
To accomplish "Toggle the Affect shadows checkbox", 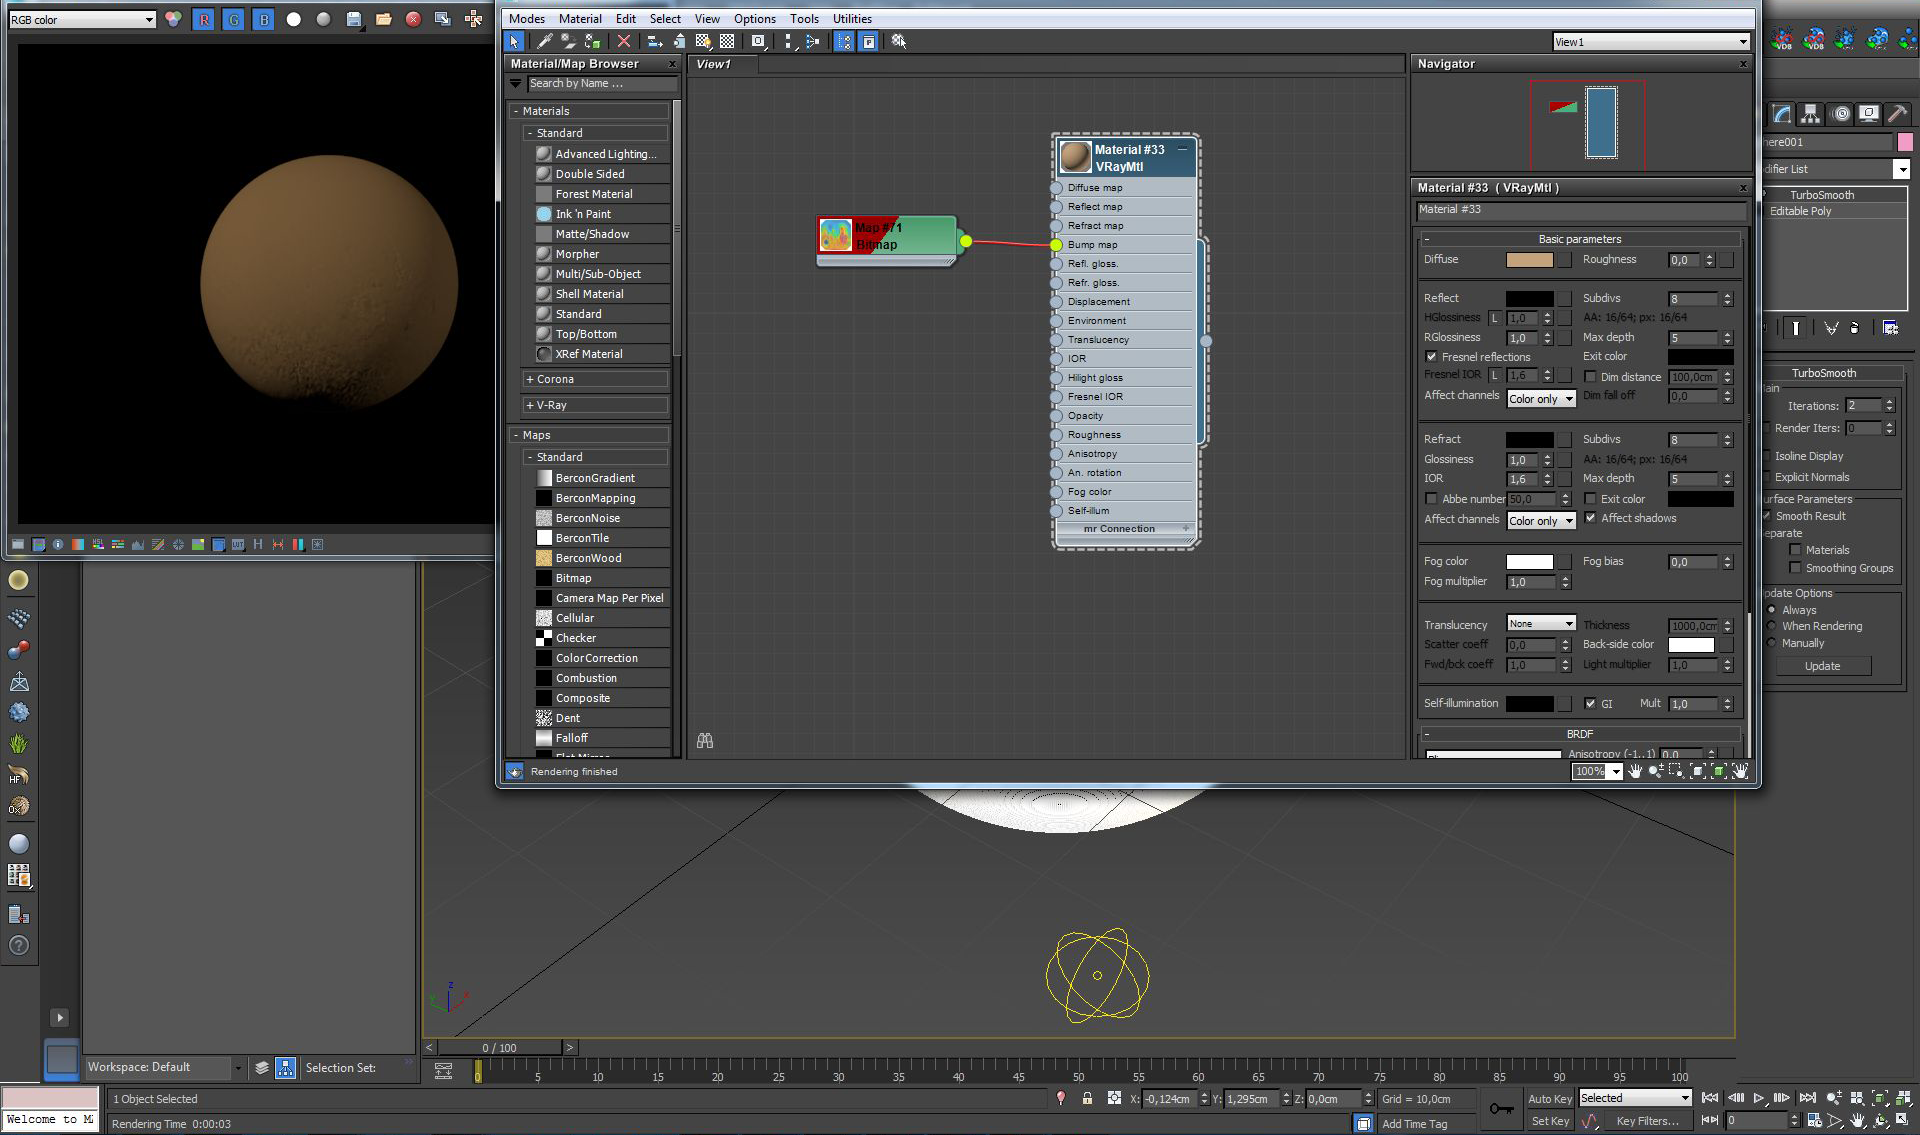I will [x=1590, y=517].
